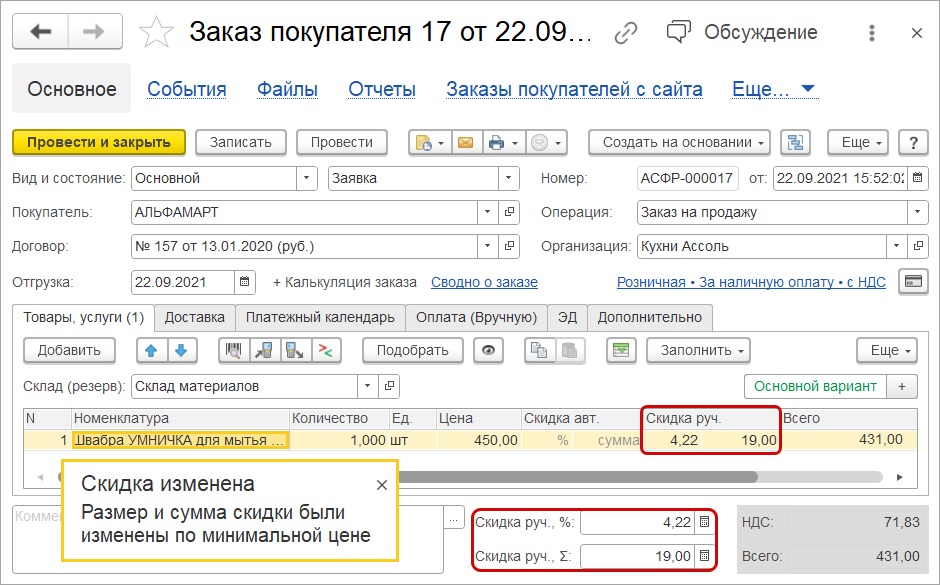
Task: Open the Операция dropdown
Action: (x=918, y=212)
